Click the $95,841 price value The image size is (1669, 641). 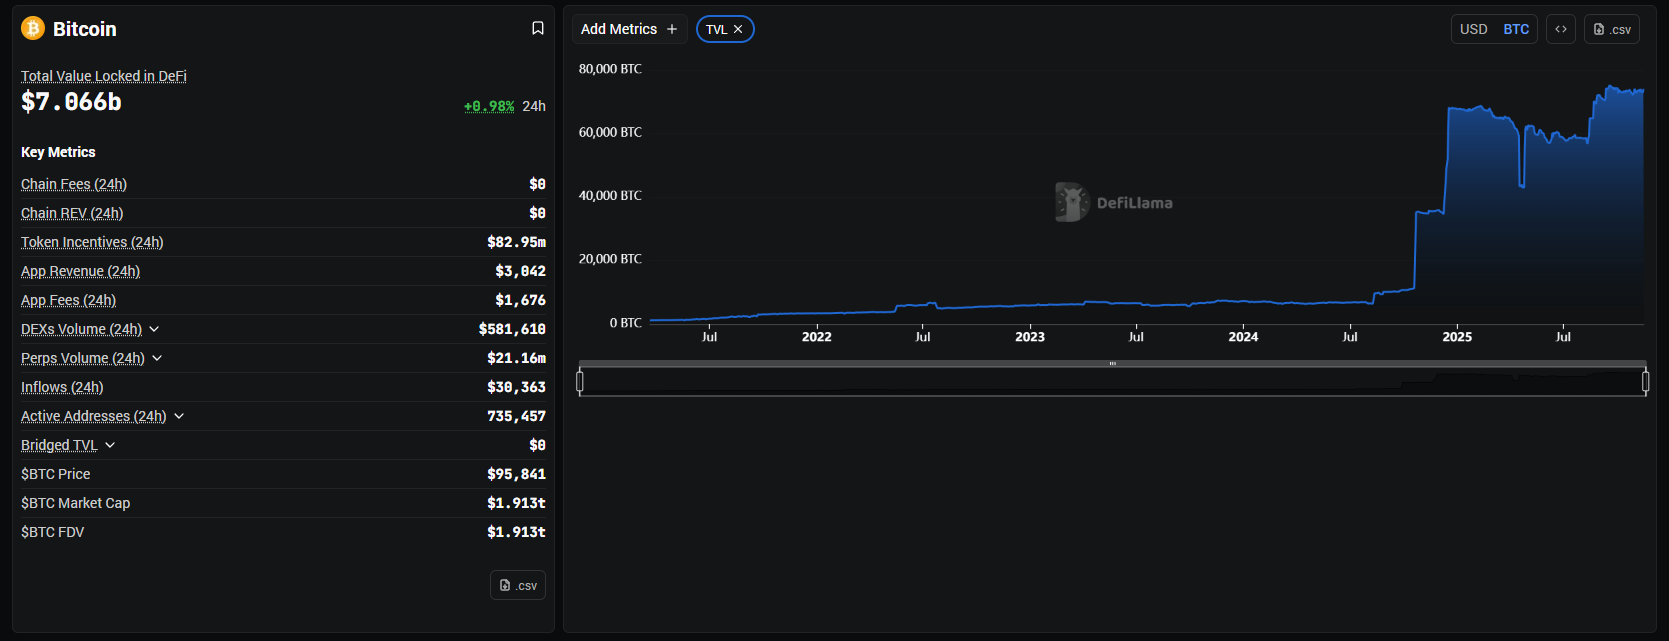pos(516,474)
